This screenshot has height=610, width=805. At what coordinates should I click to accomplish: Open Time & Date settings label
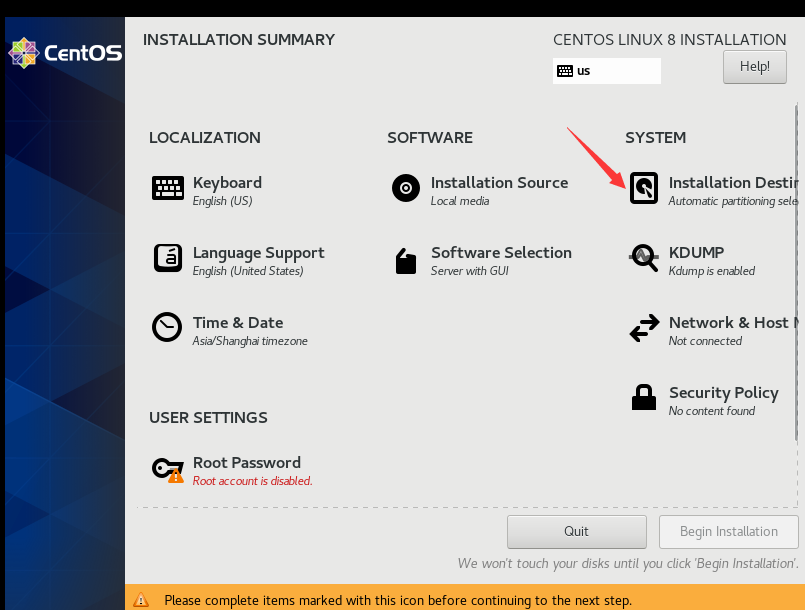[238, 323]
